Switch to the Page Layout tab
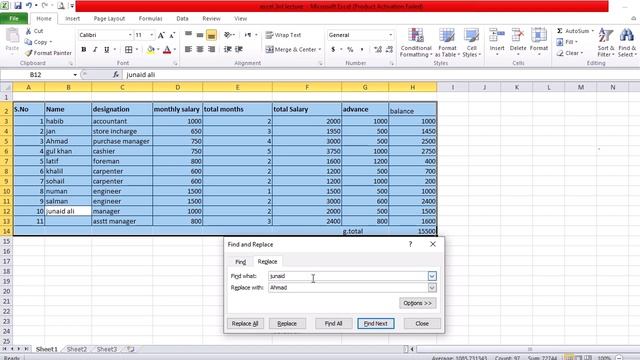The height and width of the screenshot is (360, 640). 109,18
